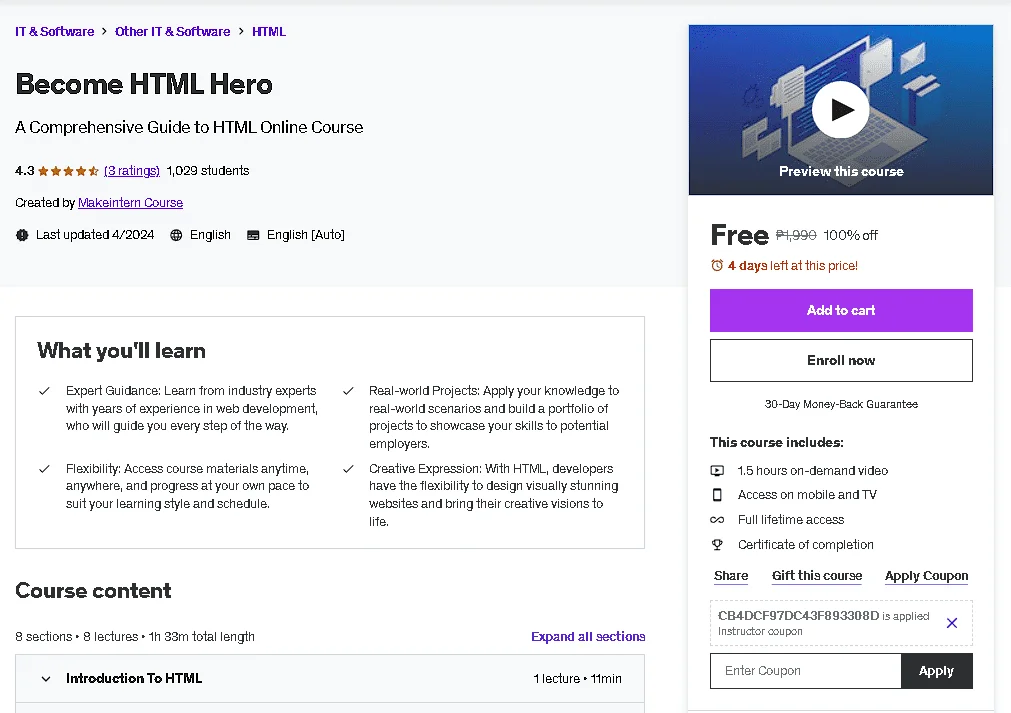Click the alarm clock icon beside 4 days left
1011x713 pixels.
click(x=717, y=266)
